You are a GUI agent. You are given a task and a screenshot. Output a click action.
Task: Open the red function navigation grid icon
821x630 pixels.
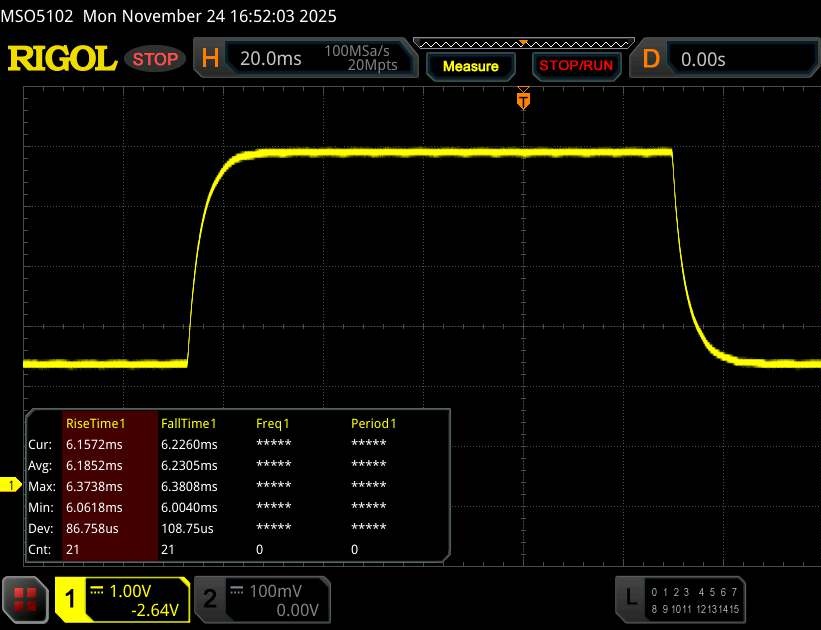pyautogui.click(x=27, y=599)
